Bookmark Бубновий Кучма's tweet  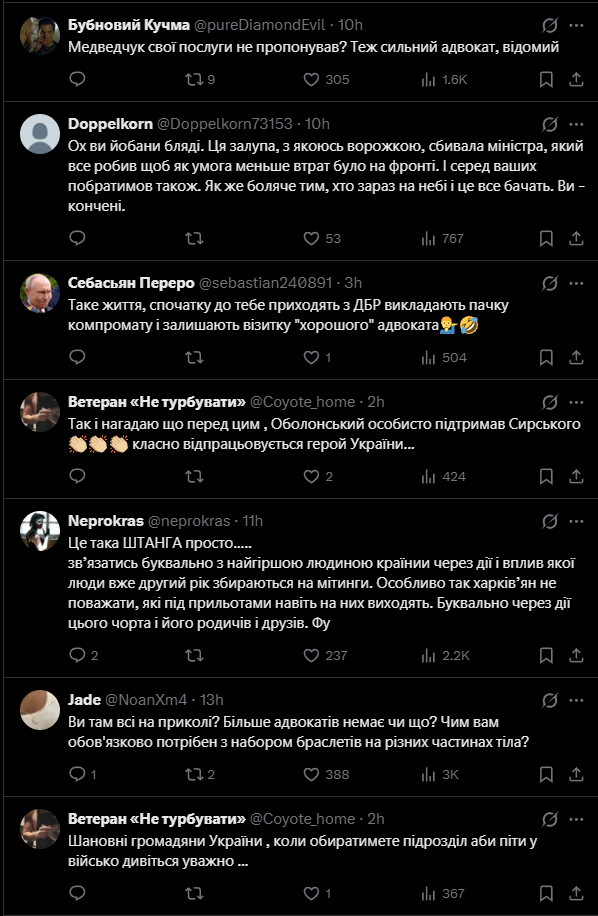point(546,79)
